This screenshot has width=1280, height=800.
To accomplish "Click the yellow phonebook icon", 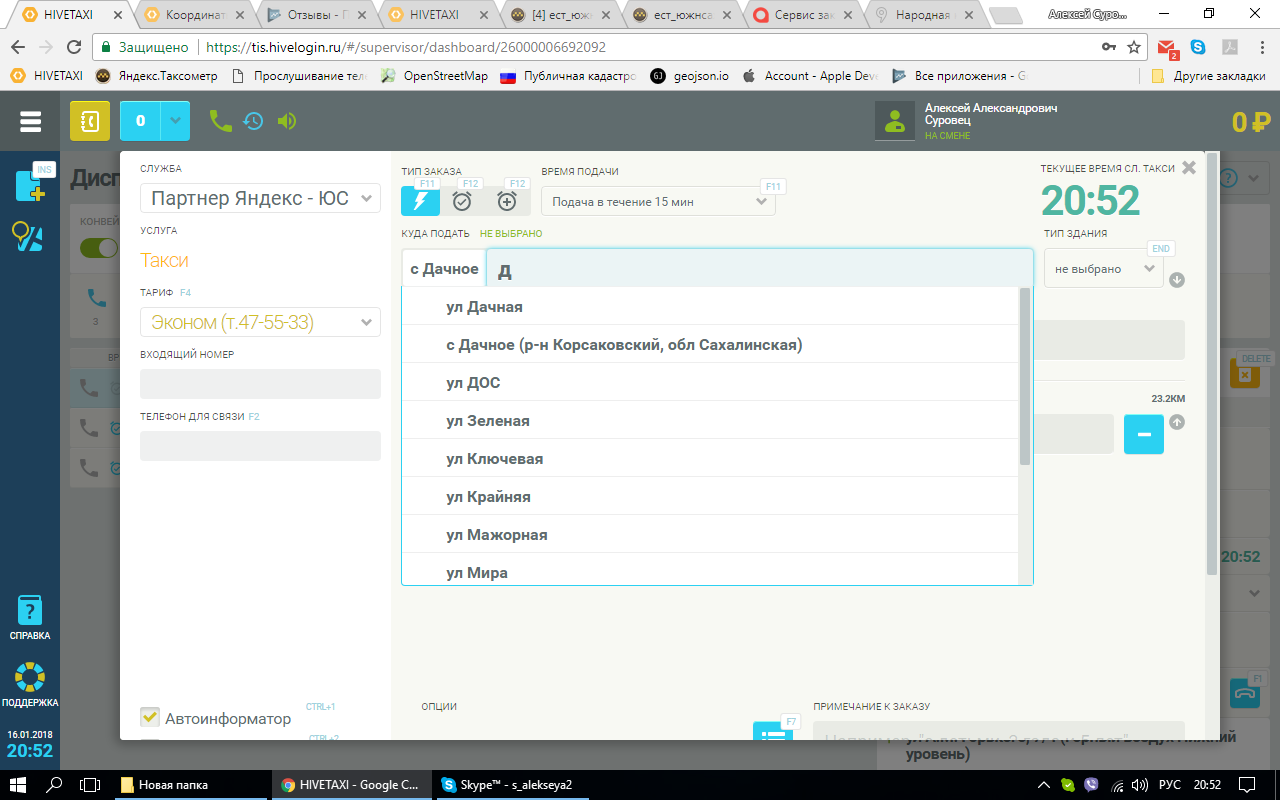I will (x=90, y=121).
